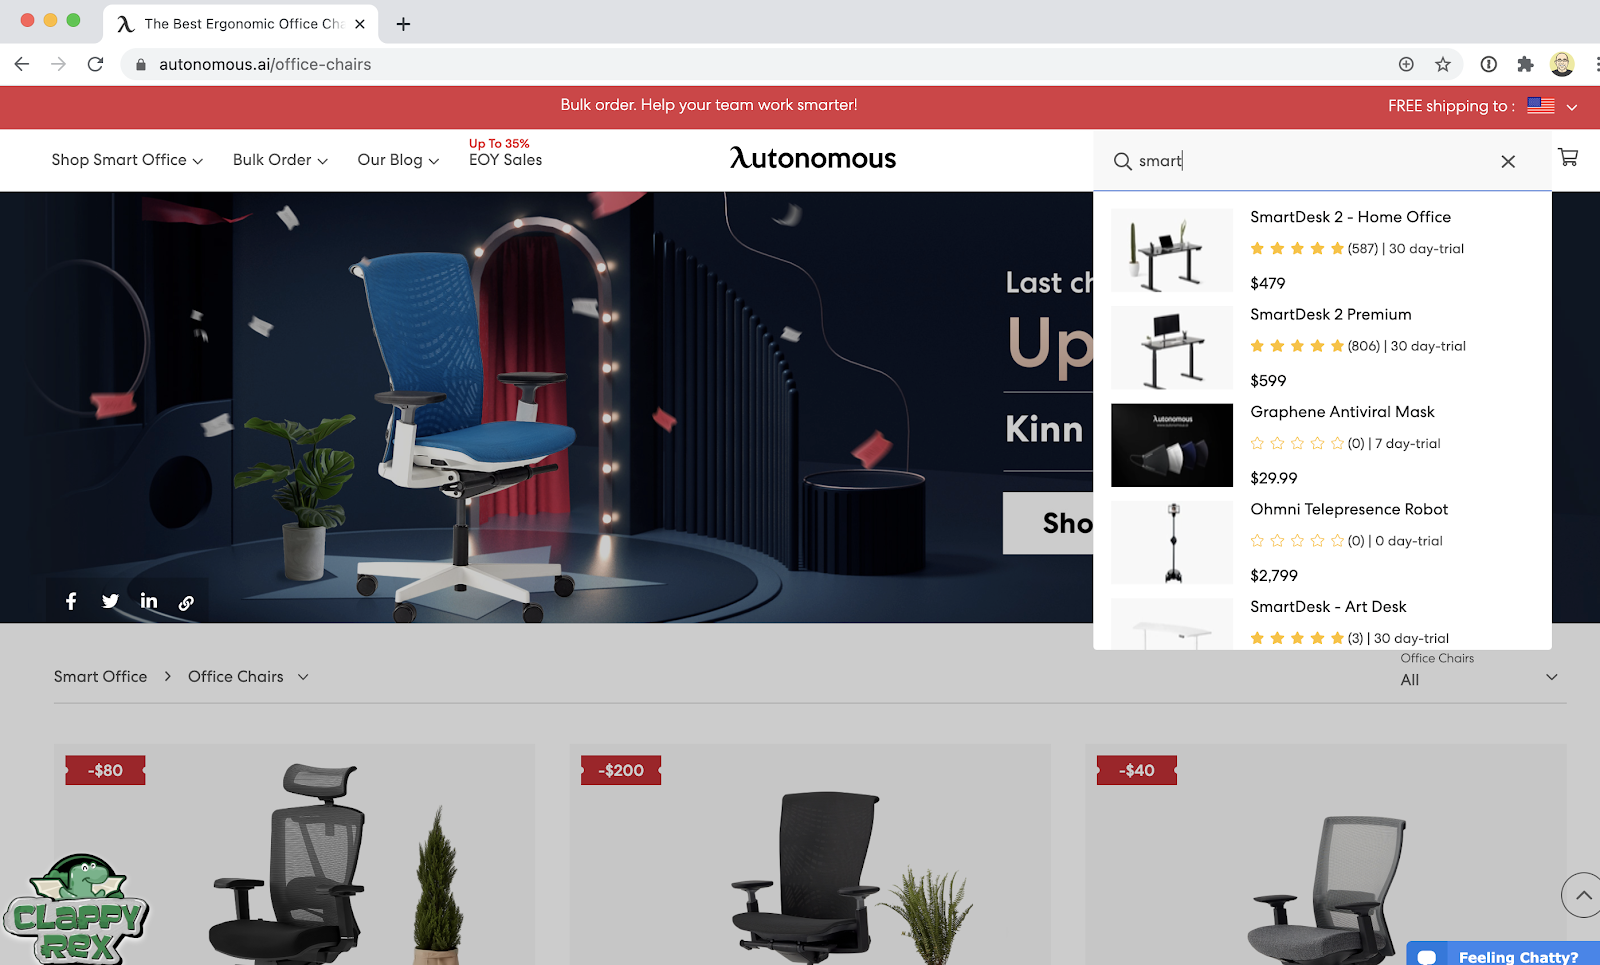Click the Graphene Antiviral Mask thumbnail
The image size is (1600, 965).
click(1172, 445)
